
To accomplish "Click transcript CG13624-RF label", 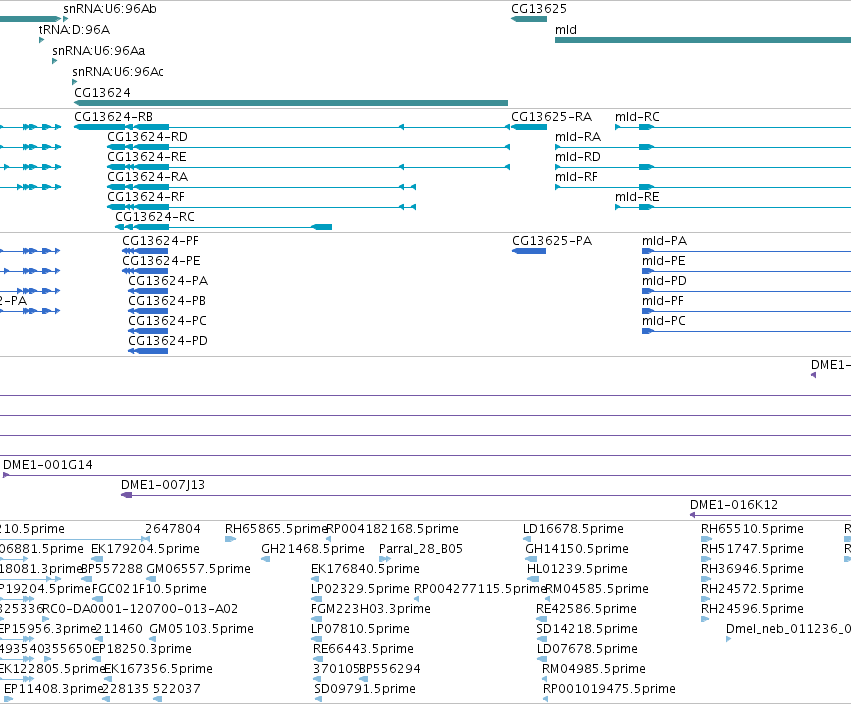I will pos(145,197).
